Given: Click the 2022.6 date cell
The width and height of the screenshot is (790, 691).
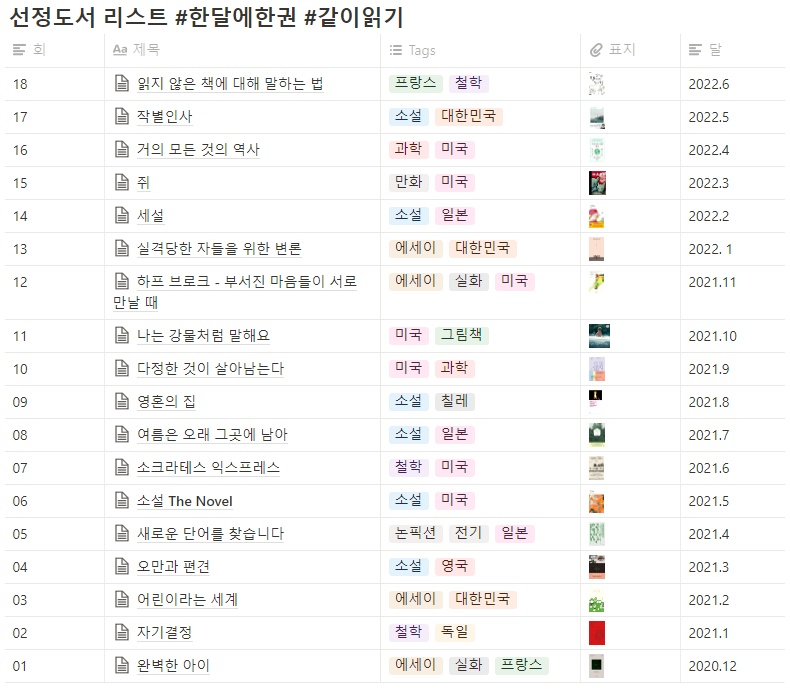Looking at the screenshot, I should (x=708, y=84).
